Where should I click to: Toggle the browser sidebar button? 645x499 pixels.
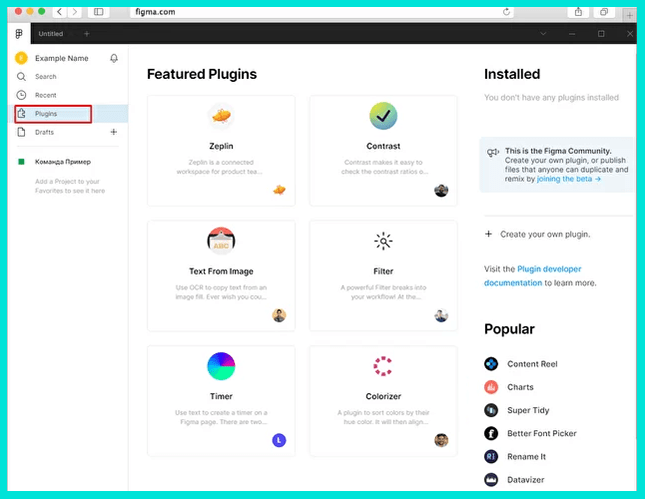click(99, 12)
